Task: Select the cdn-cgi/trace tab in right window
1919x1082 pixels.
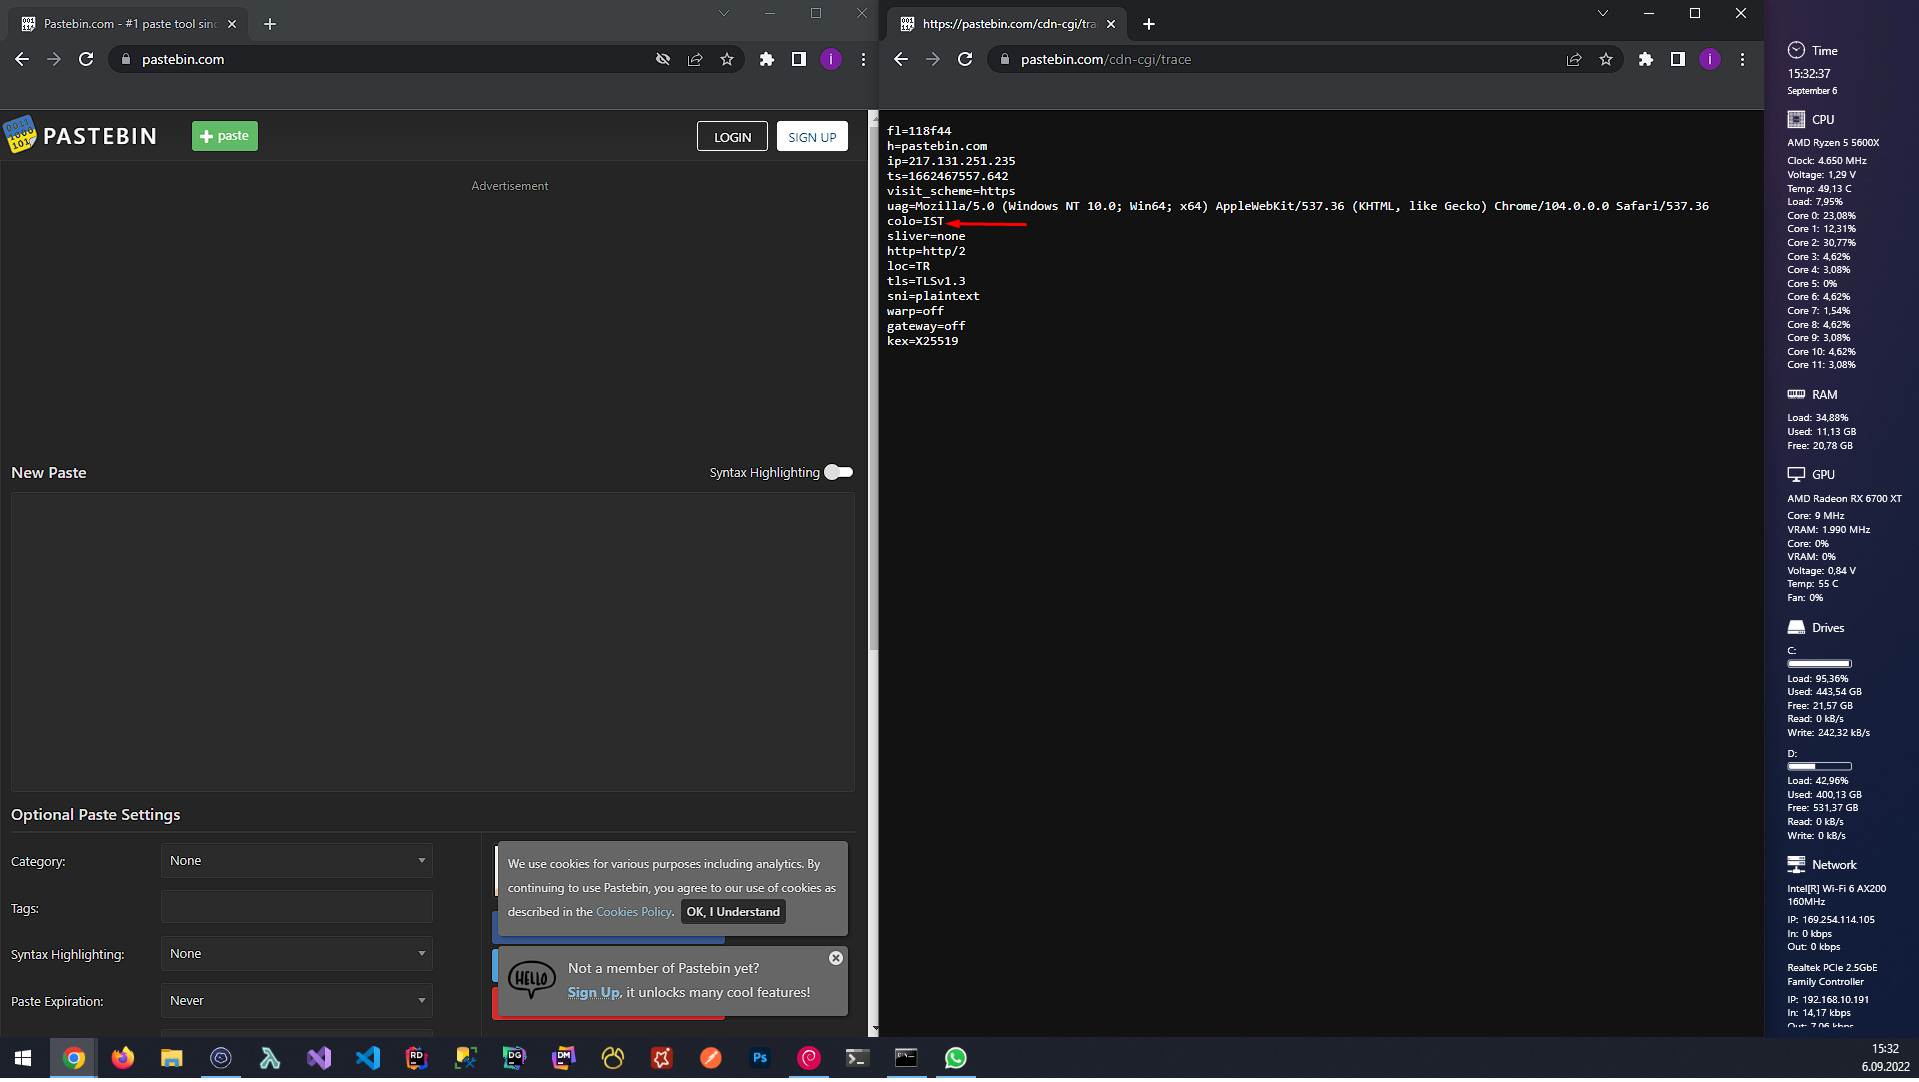Action: coord(1005,24)
